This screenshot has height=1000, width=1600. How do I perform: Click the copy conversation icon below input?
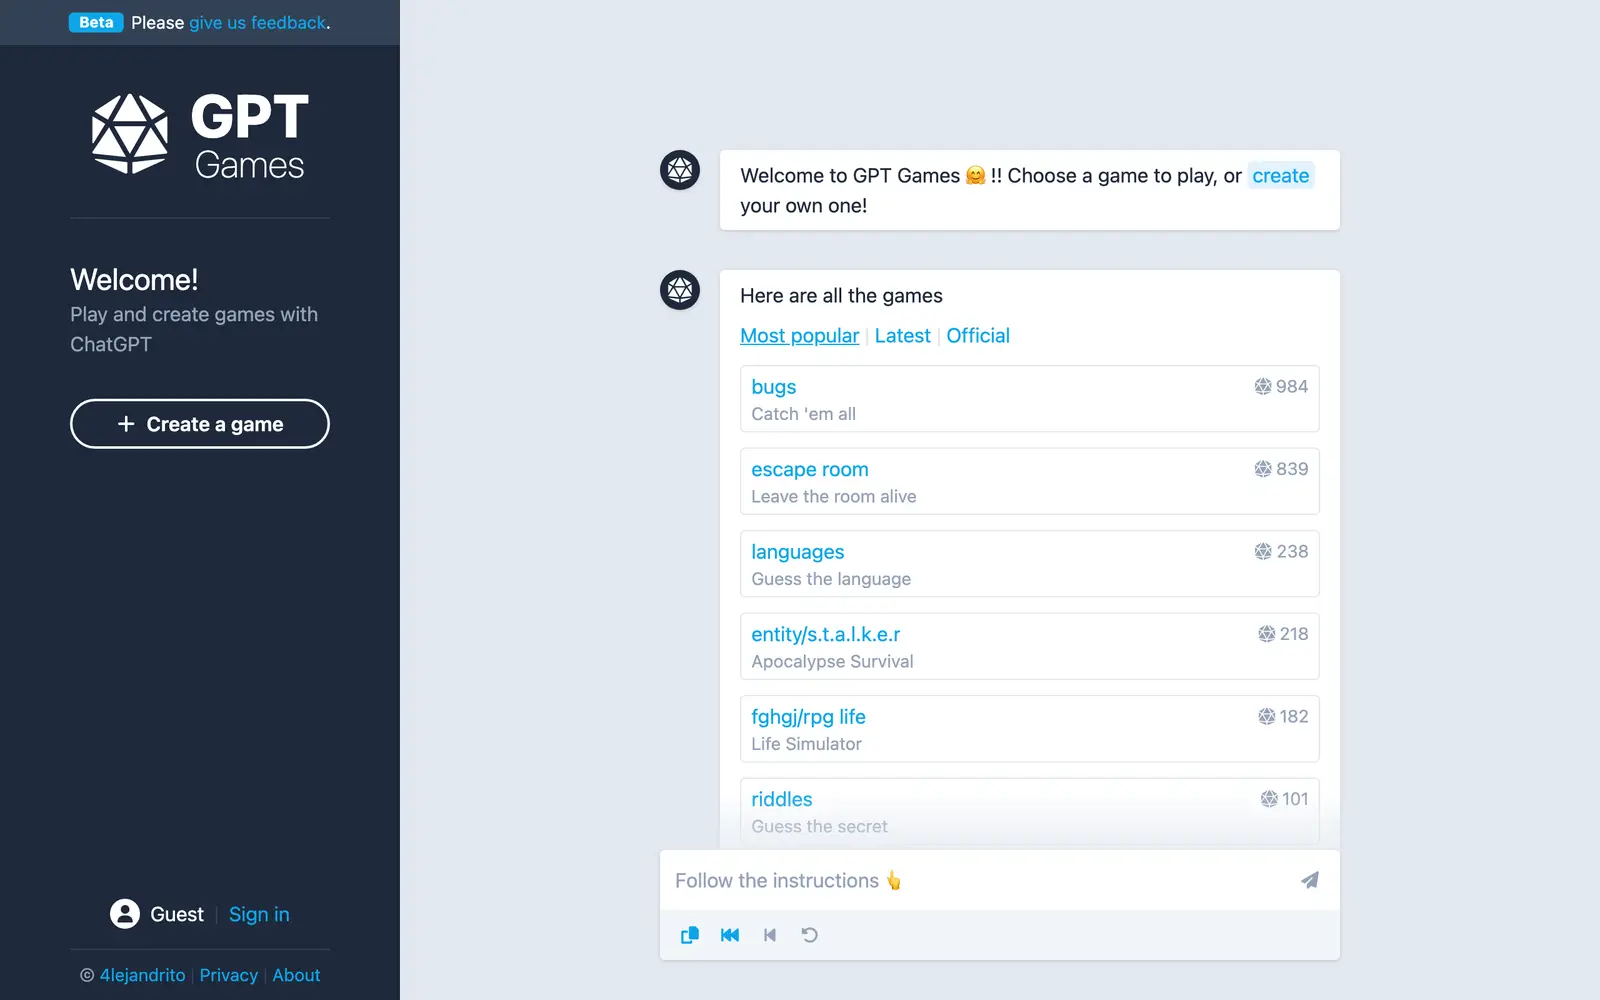pos(690,935)
